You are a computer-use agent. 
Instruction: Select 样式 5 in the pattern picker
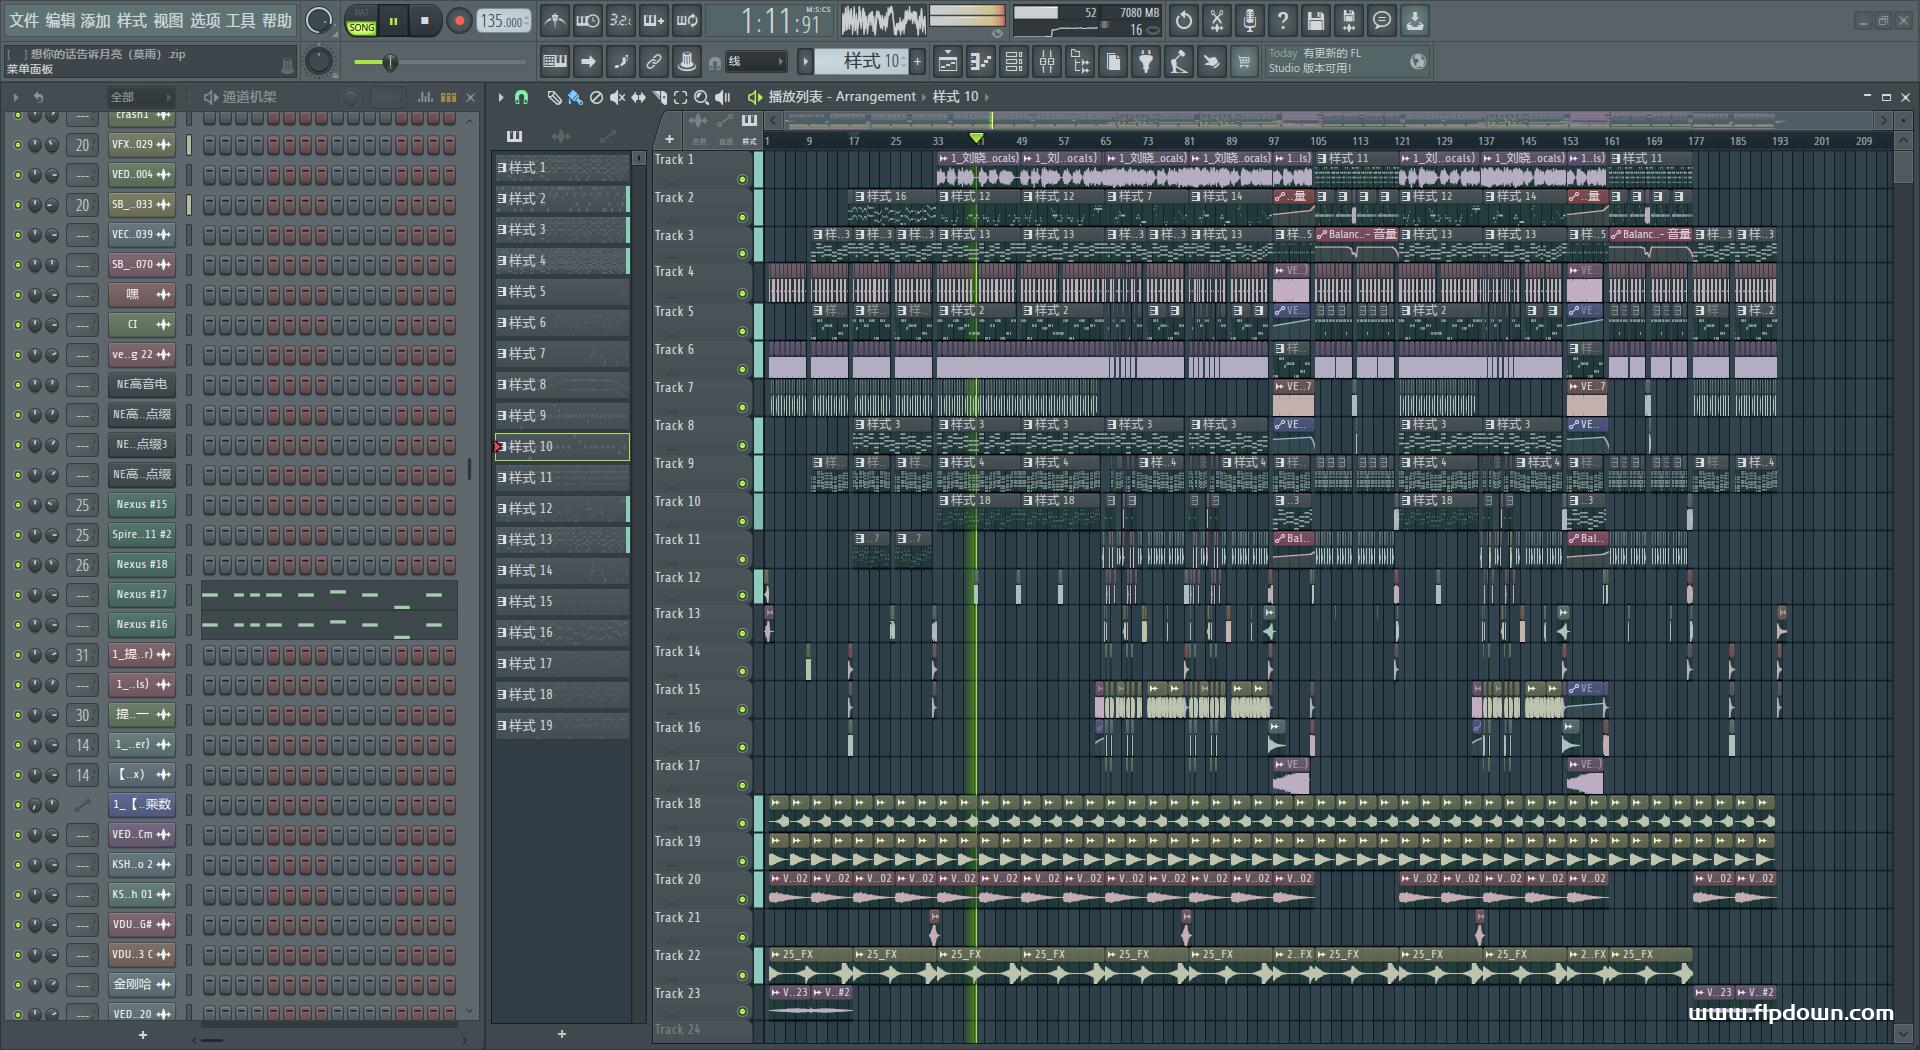562,291
